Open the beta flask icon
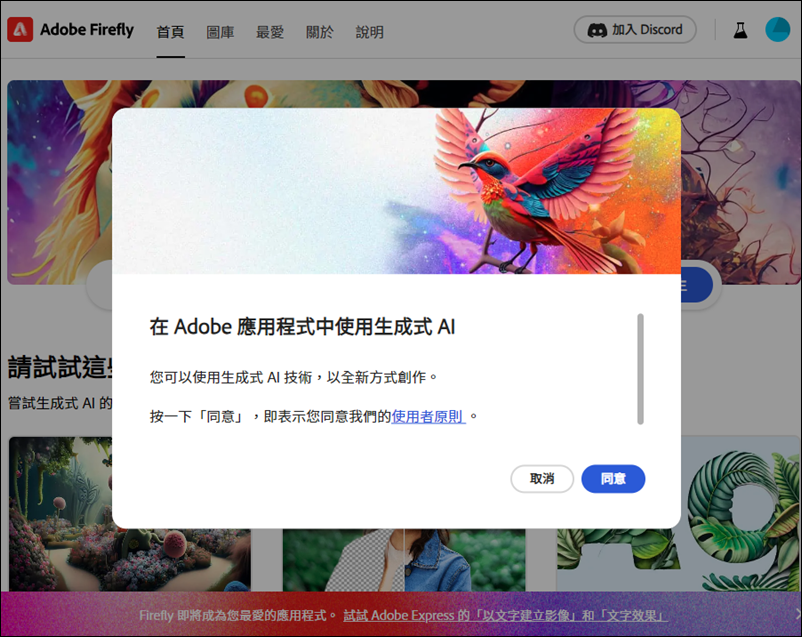The height and width of the screenshot is (637, 802). [740, 30]
